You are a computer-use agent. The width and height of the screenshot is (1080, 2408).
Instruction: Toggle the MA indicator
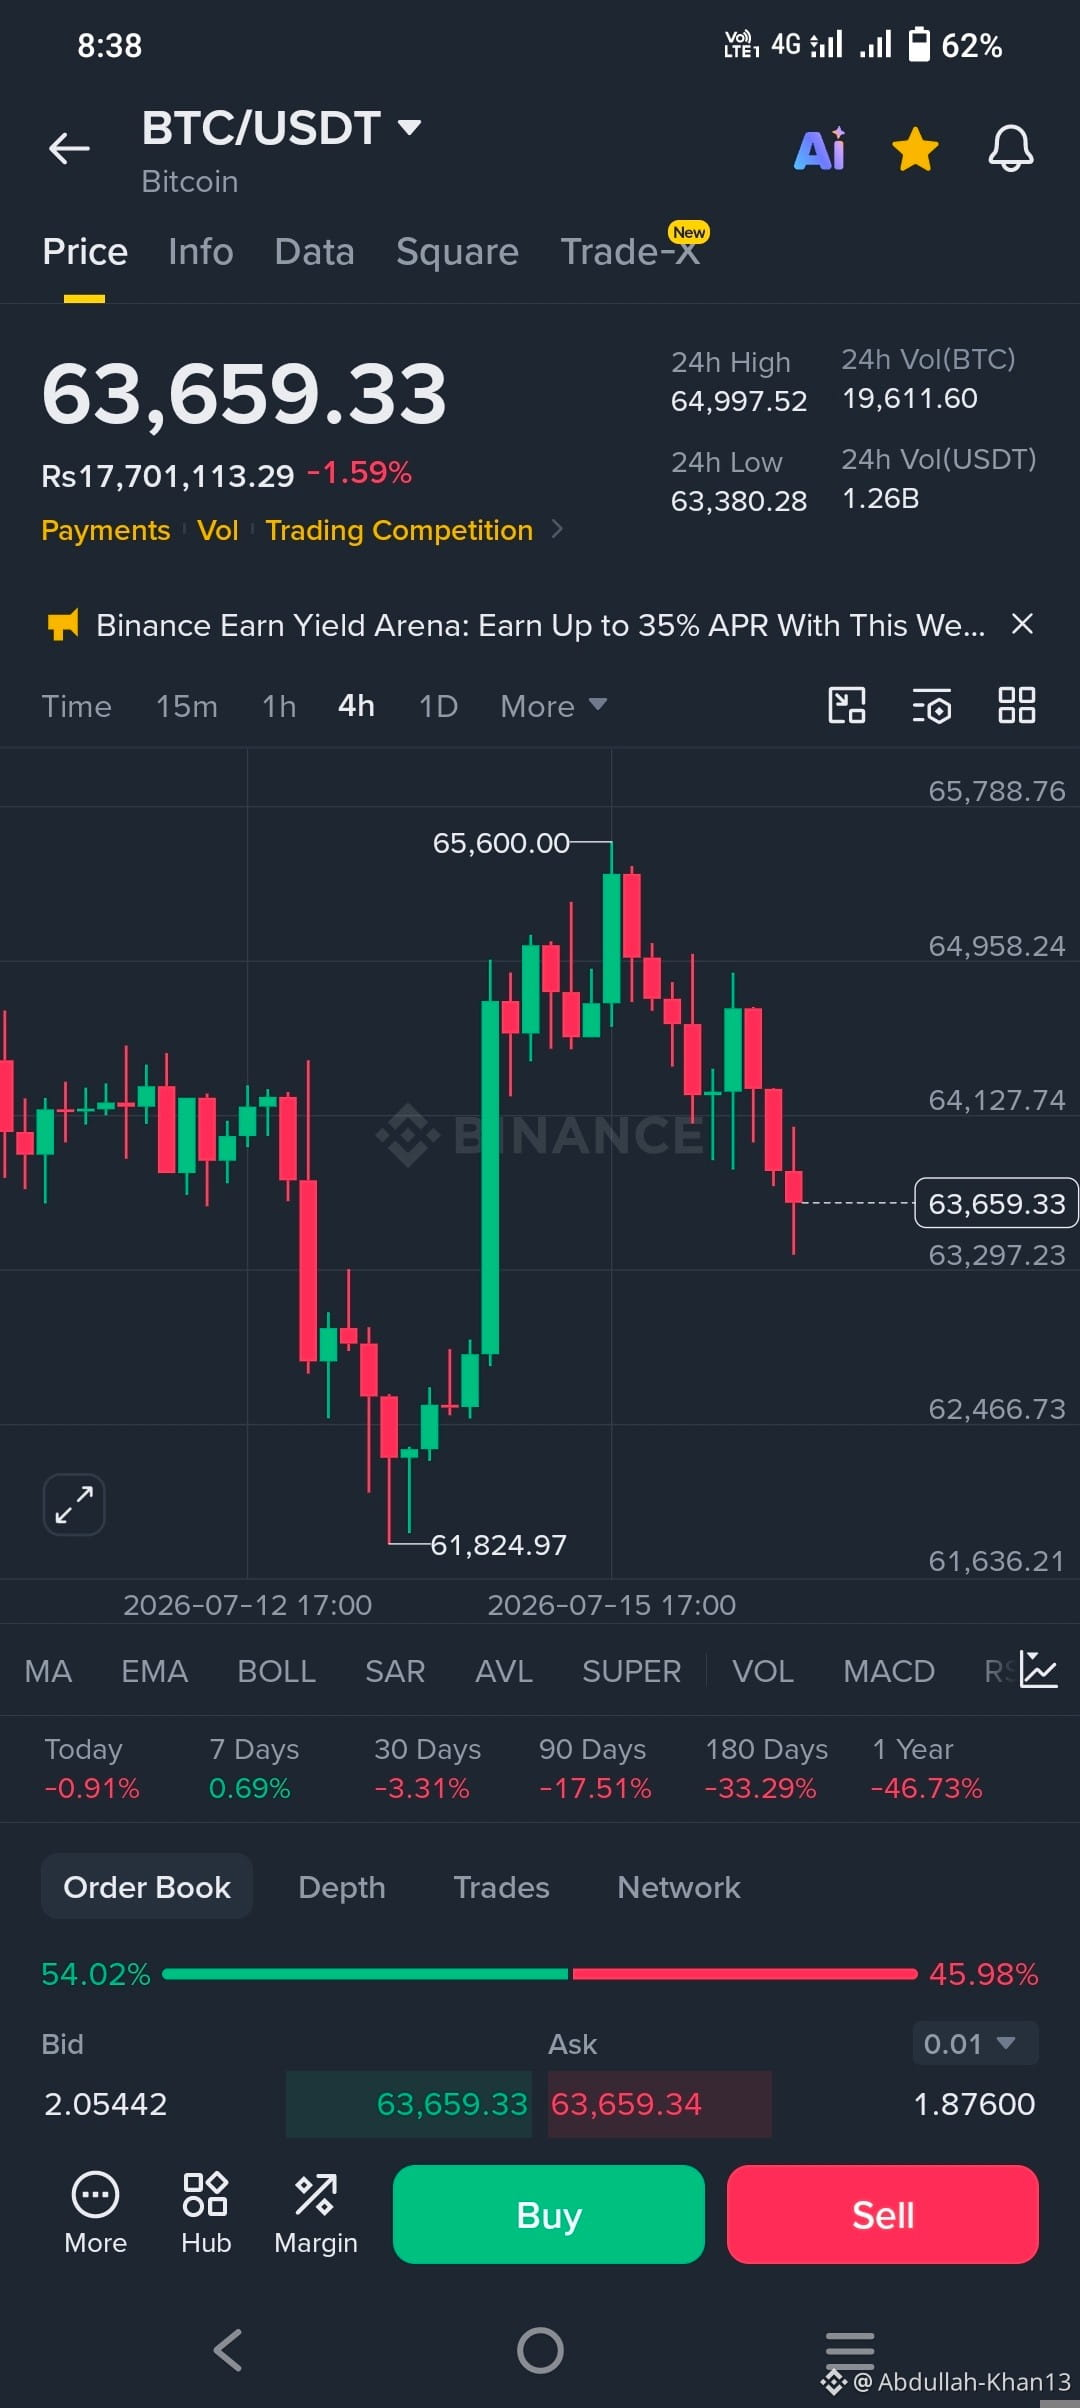48,1671
